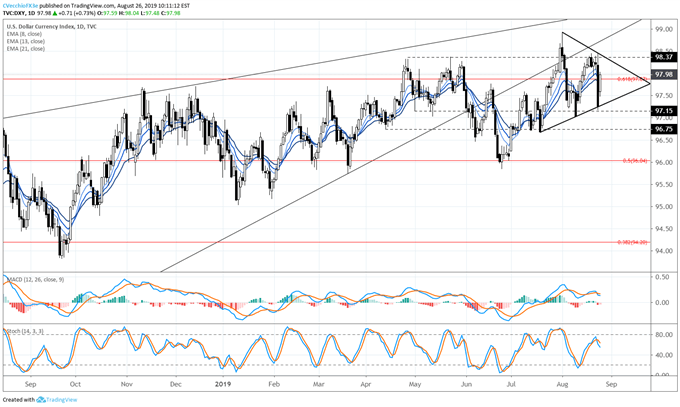The height and width of the screenshot is (407, 680).
Task: Click the Nov label on time axis
Action: (x=127, y=384)
